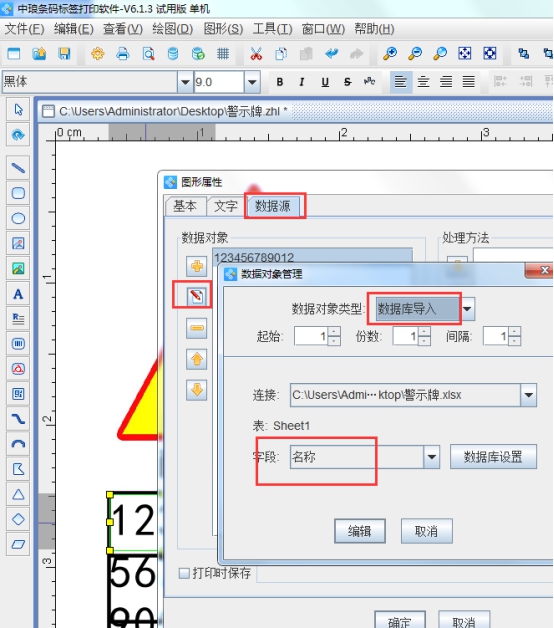Copy selection with the copy icon

tap(281, 53)
